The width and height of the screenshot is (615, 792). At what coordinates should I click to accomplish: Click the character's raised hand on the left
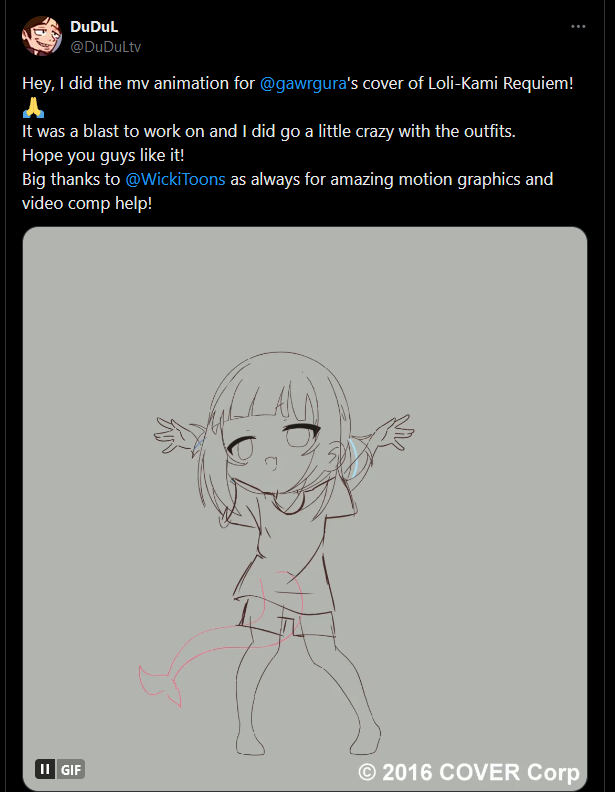[172, 435]
